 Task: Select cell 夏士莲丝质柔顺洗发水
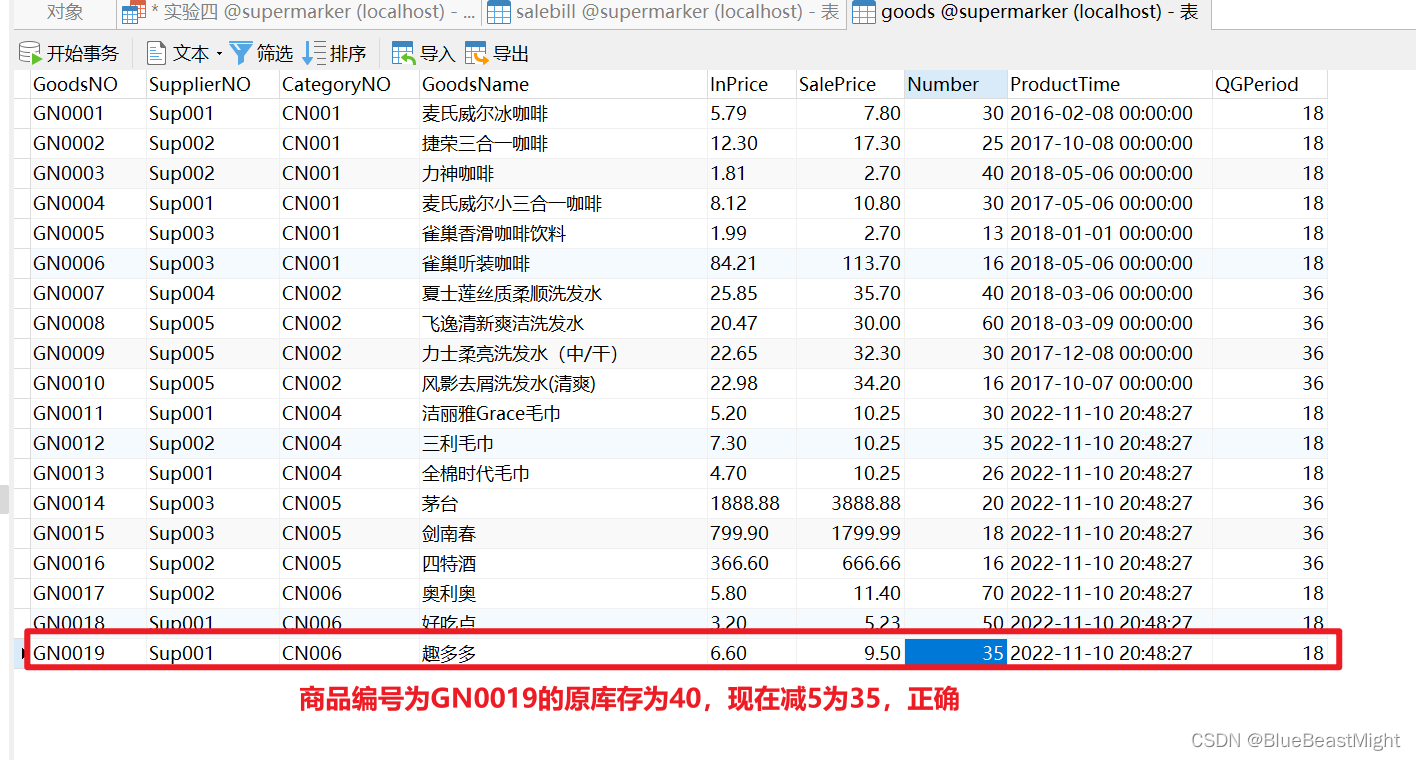click(x=563, y=293)
